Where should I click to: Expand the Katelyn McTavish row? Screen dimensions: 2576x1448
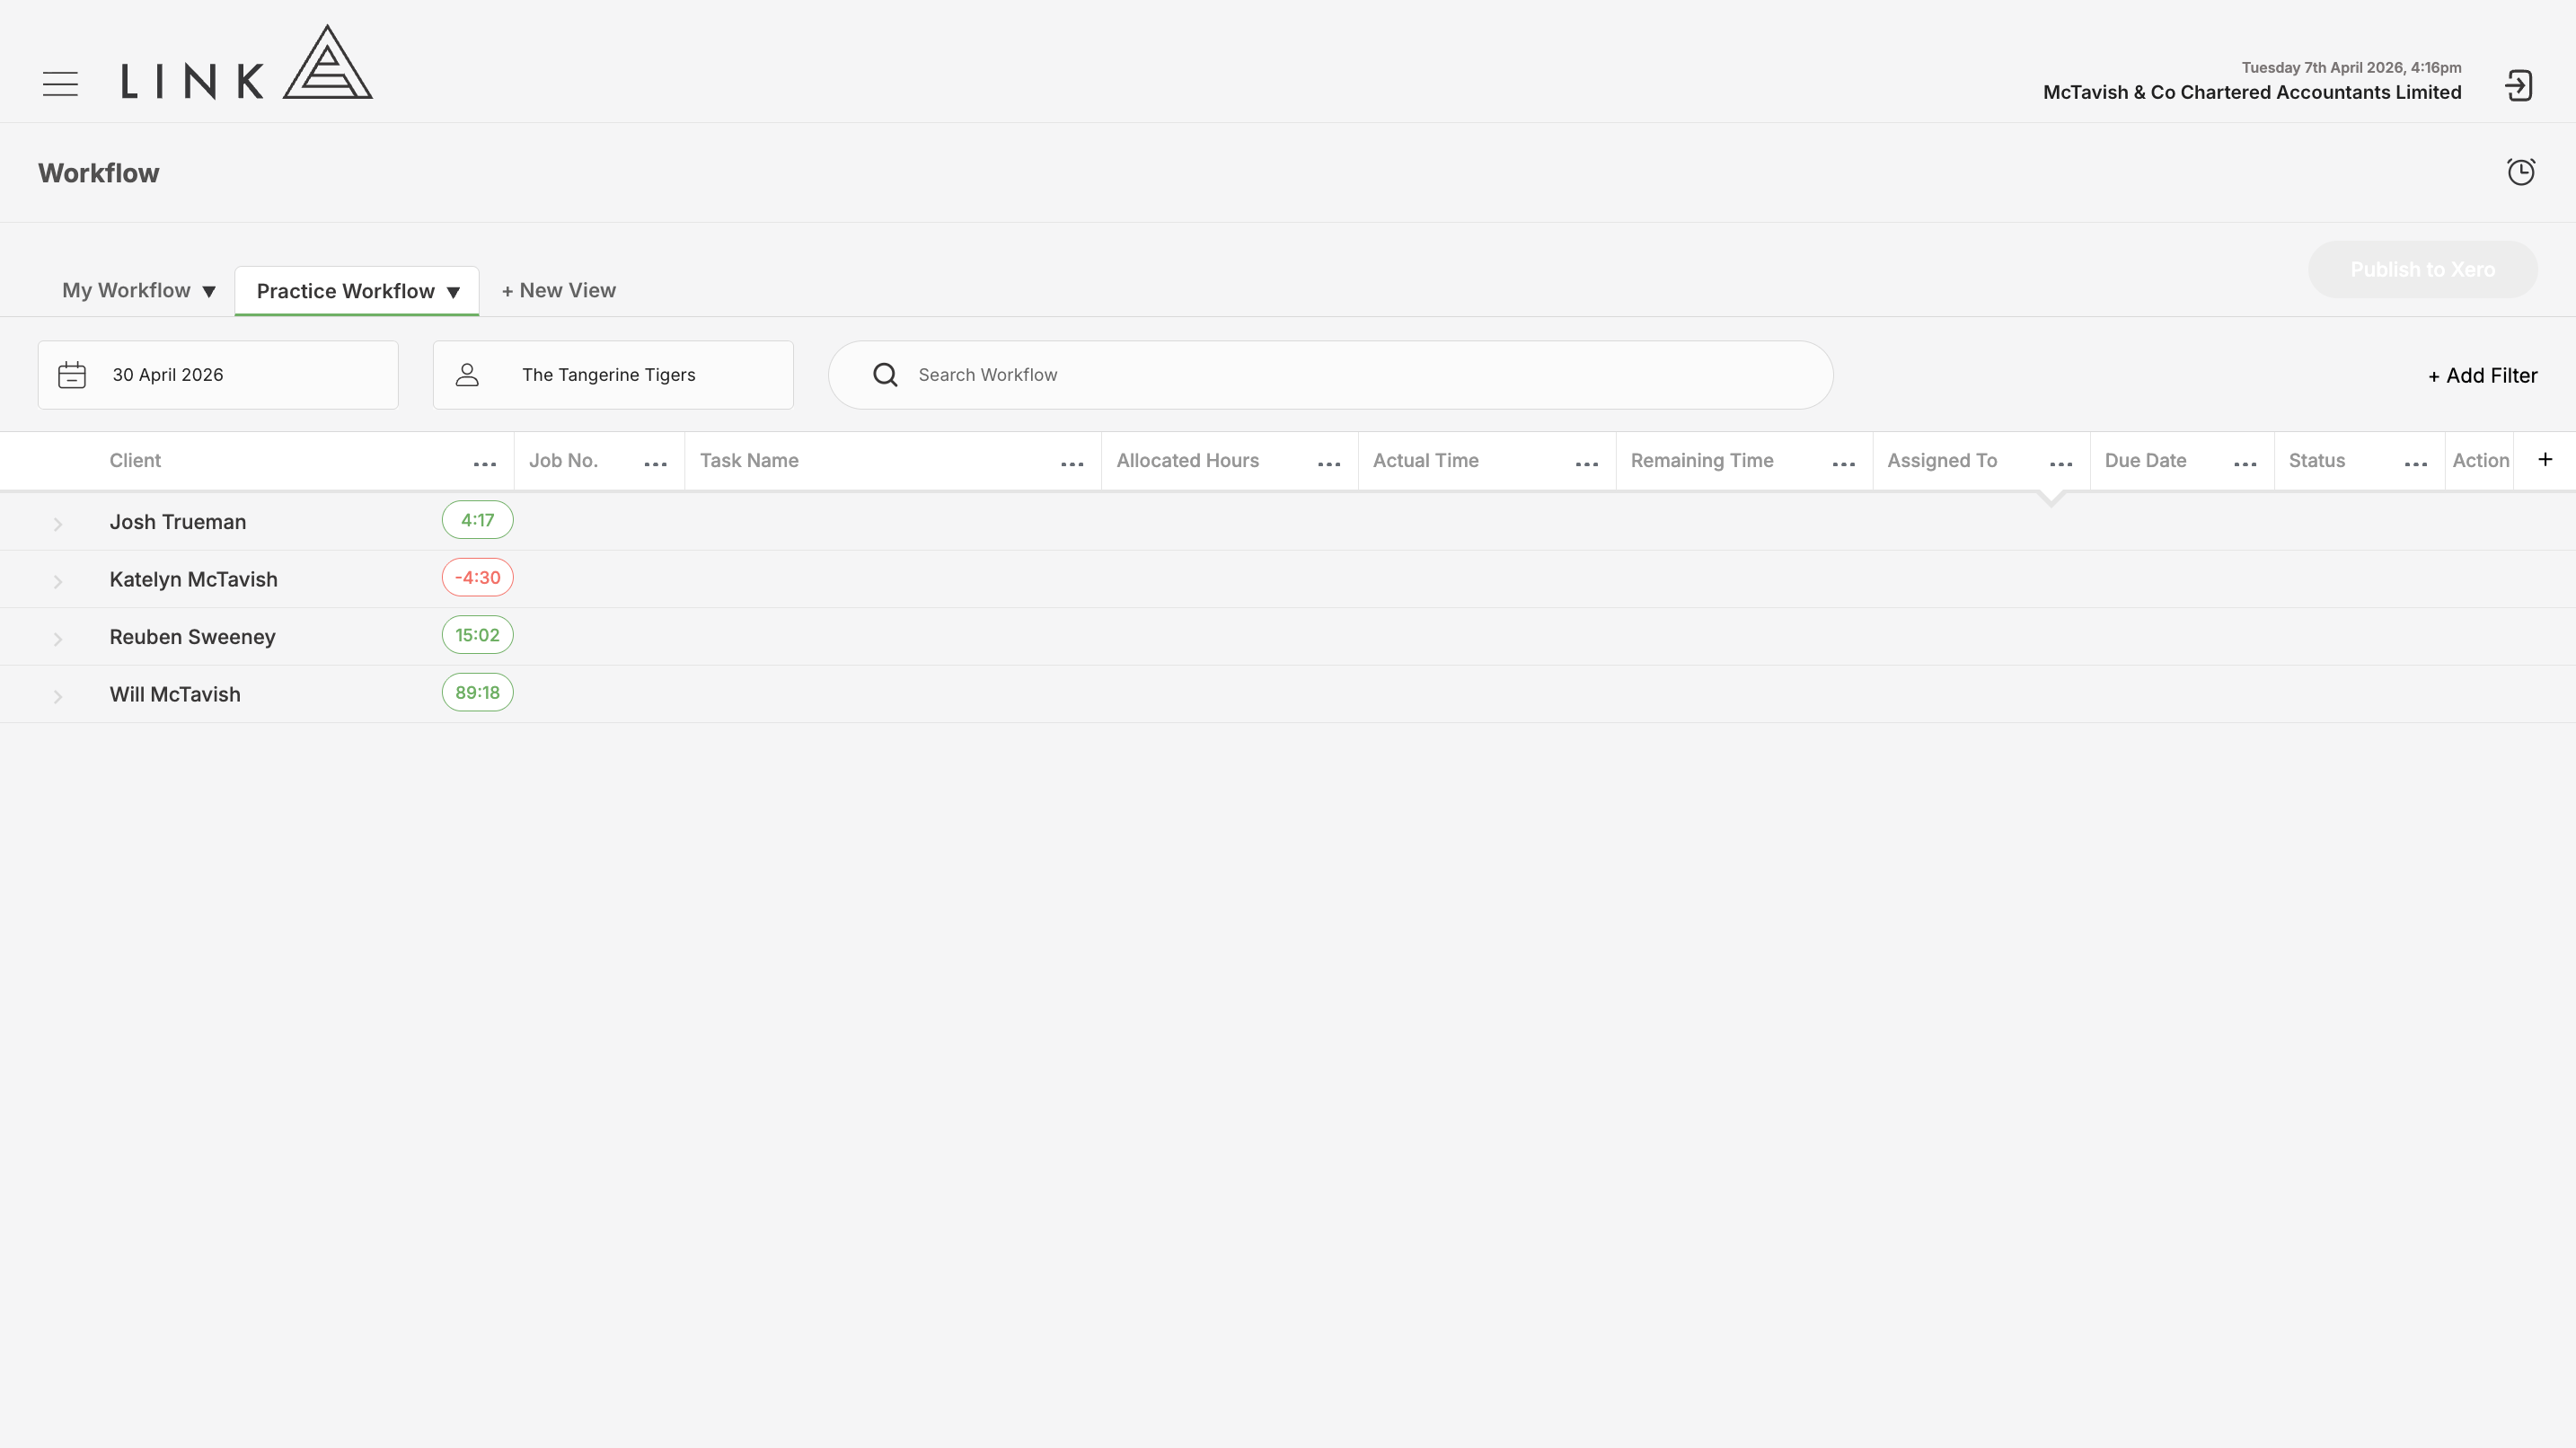pyautogui.click(x=58, y=582)
